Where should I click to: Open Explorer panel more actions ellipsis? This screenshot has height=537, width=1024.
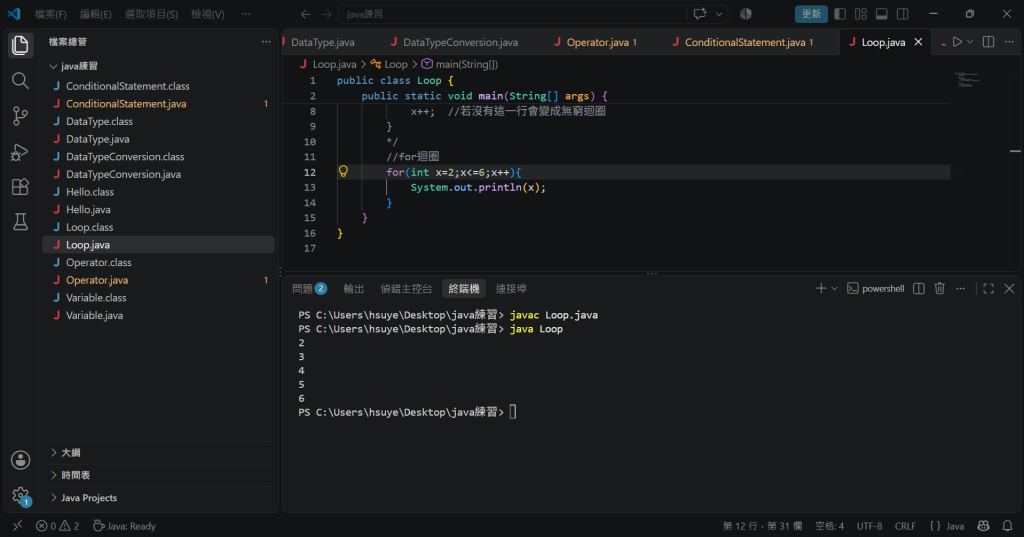(266, 42)
